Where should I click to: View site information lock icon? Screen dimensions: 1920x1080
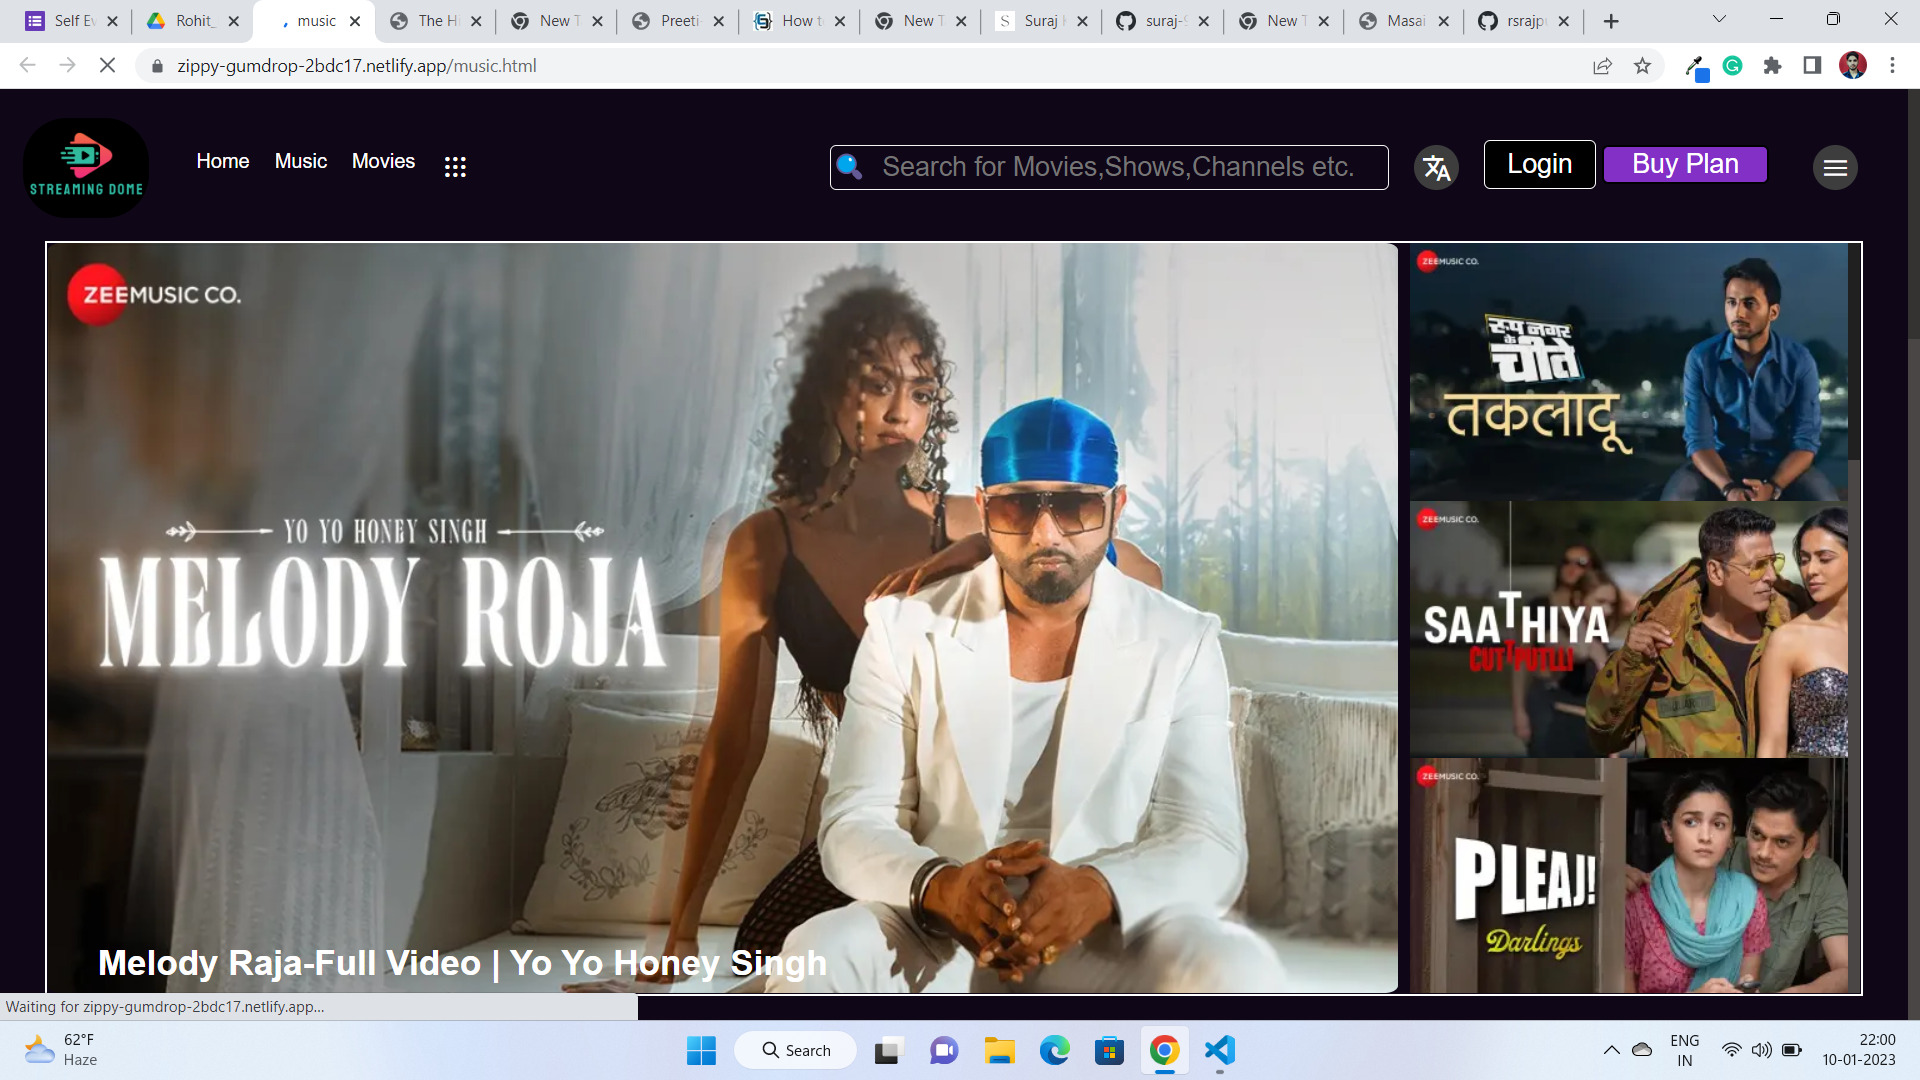157,66
